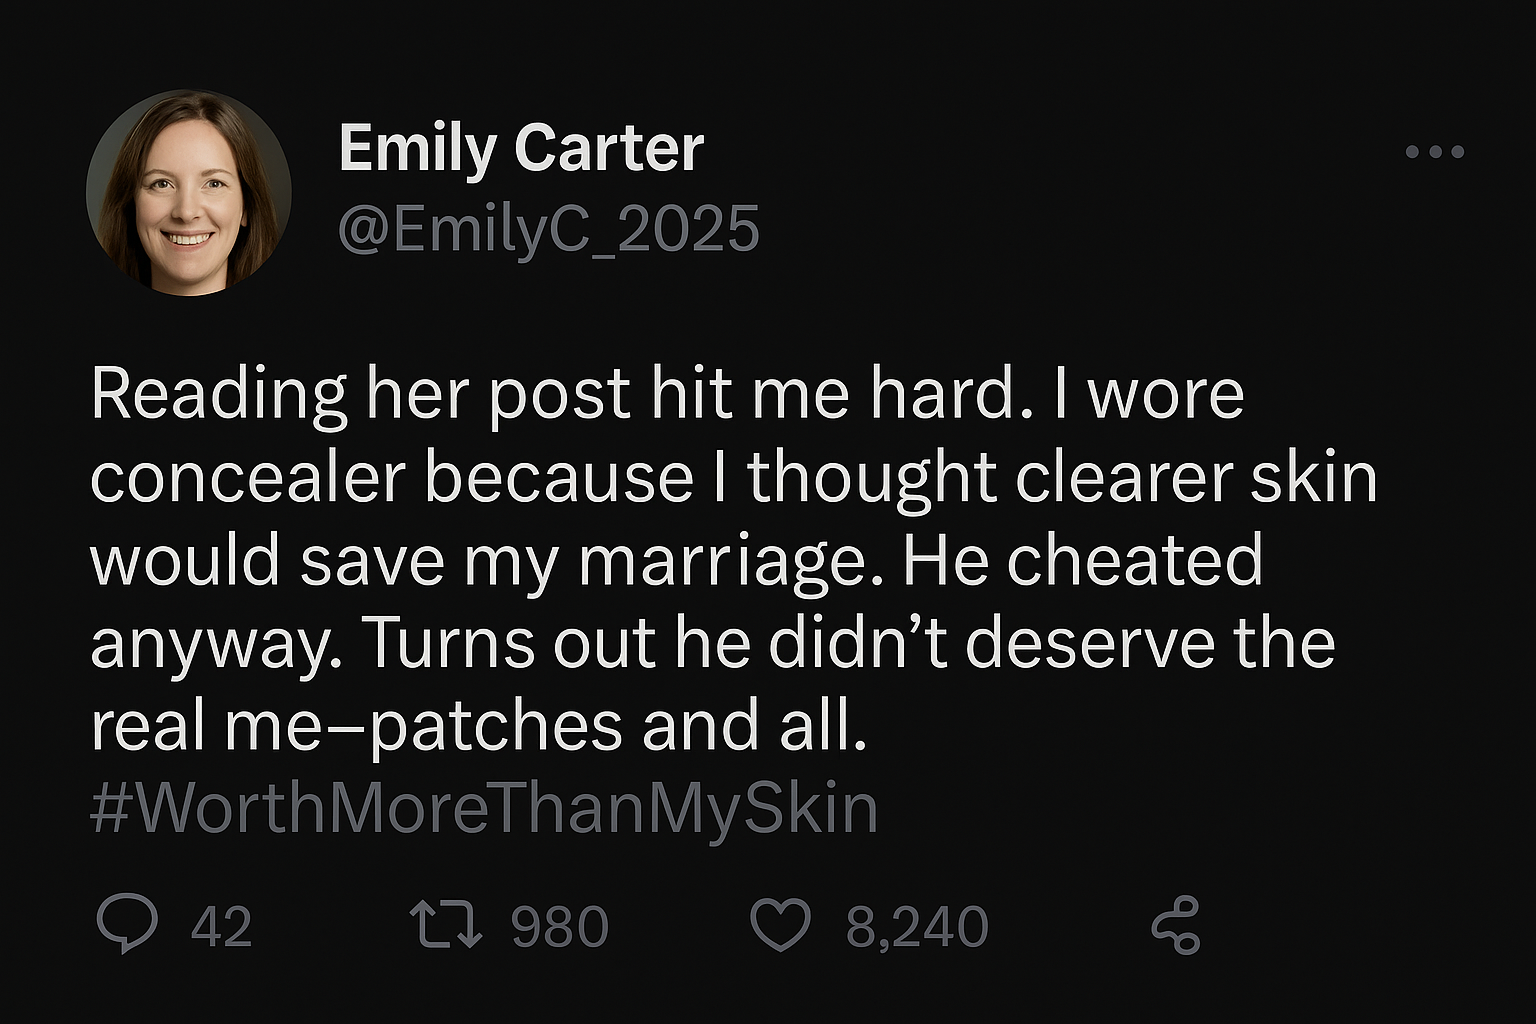Click "Reading her post" opening text

(x=360, y=394)
